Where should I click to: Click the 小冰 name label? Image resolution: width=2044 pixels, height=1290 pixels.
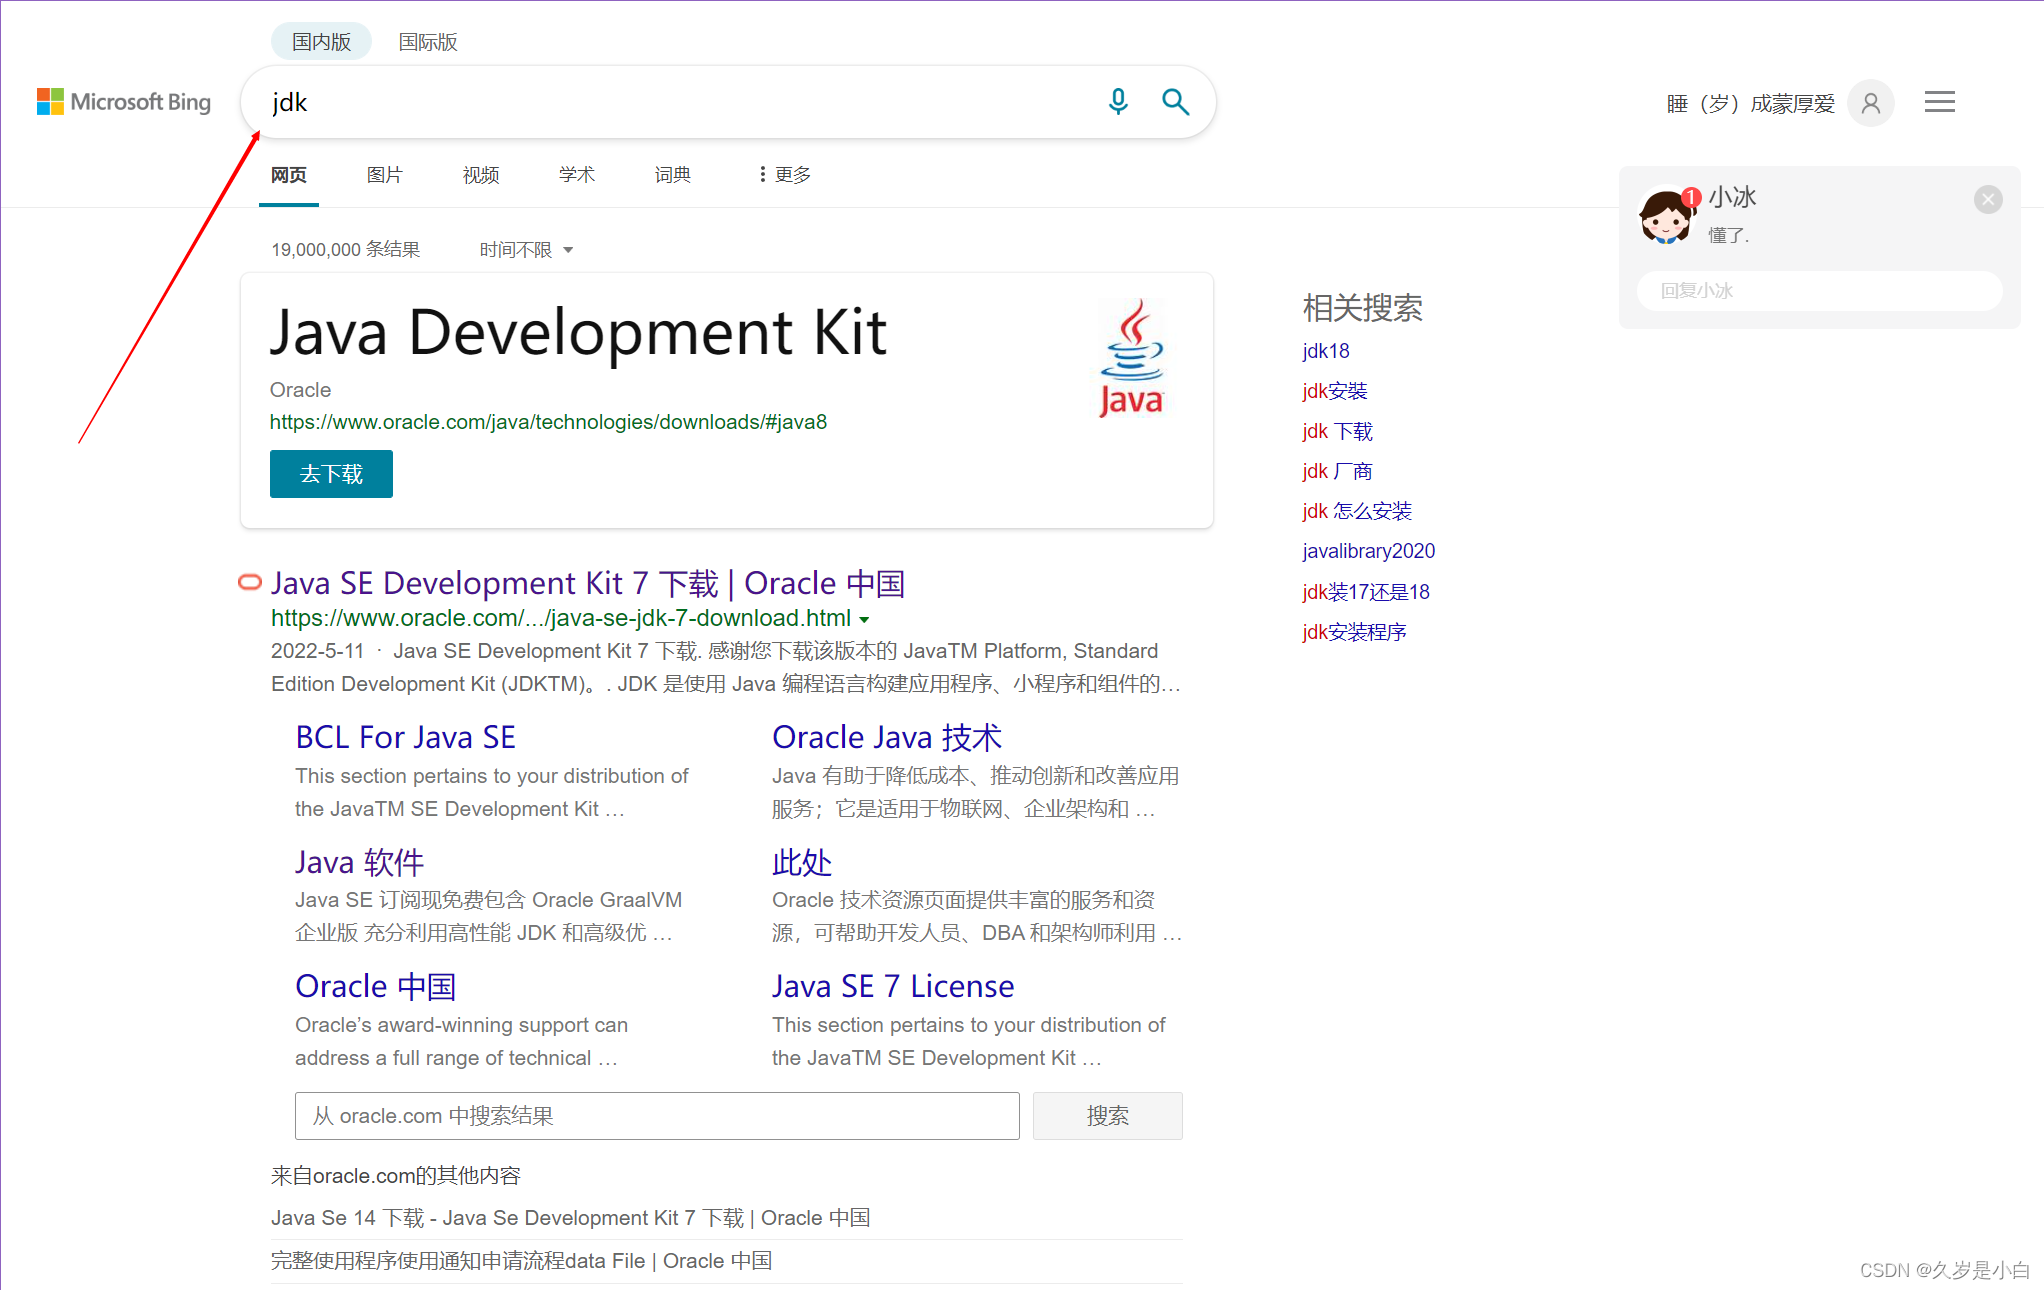(1732, 197)
